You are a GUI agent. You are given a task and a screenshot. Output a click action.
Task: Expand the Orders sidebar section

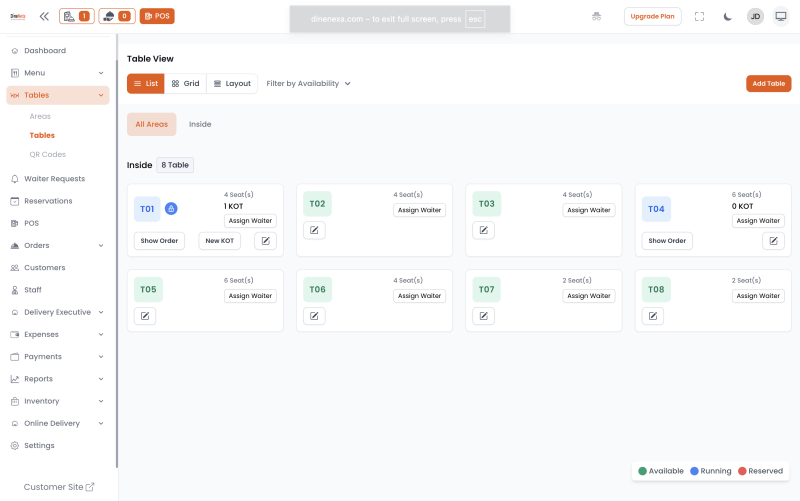click(58, 245)
